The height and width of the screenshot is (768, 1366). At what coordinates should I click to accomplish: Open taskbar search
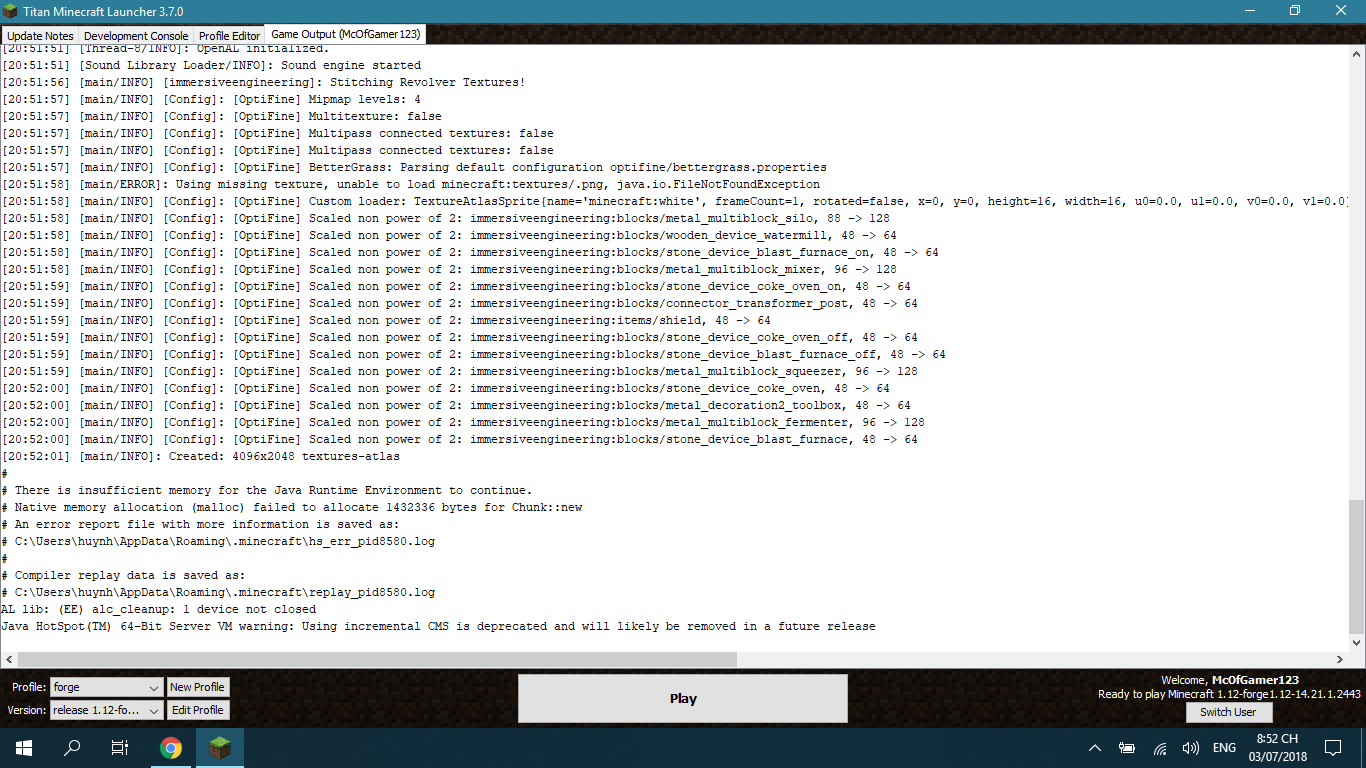click(72, 748)
